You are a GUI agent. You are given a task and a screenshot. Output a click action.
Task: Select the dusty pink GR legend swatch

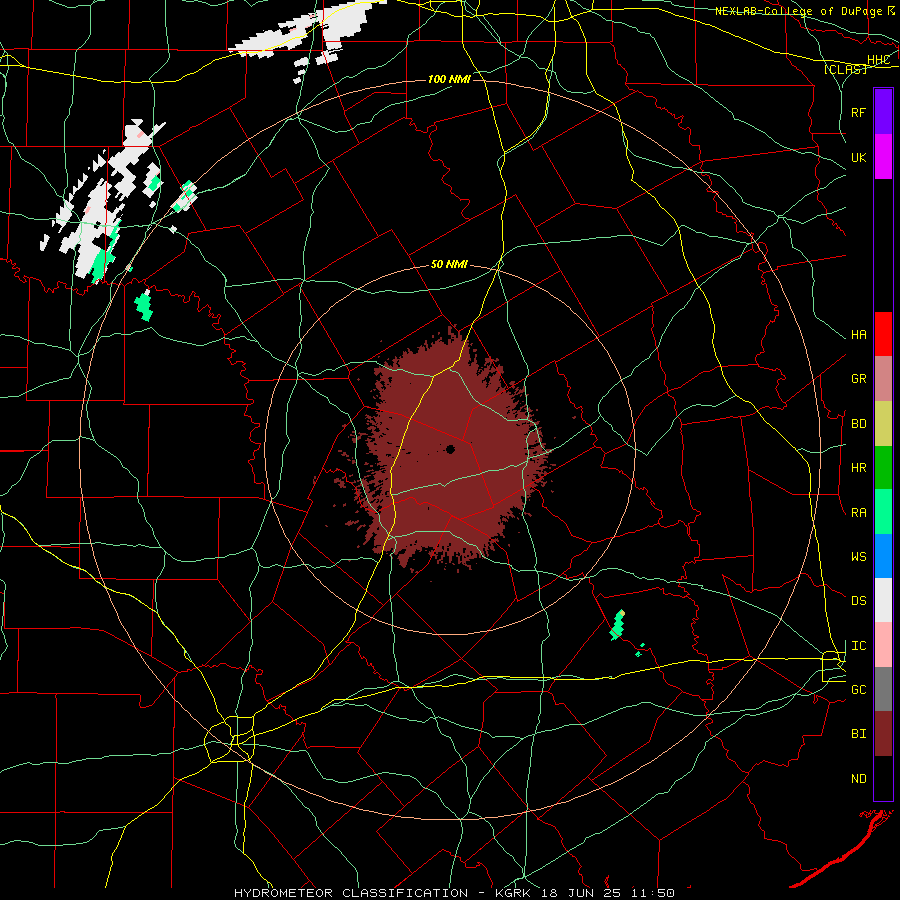pos(883,379)
